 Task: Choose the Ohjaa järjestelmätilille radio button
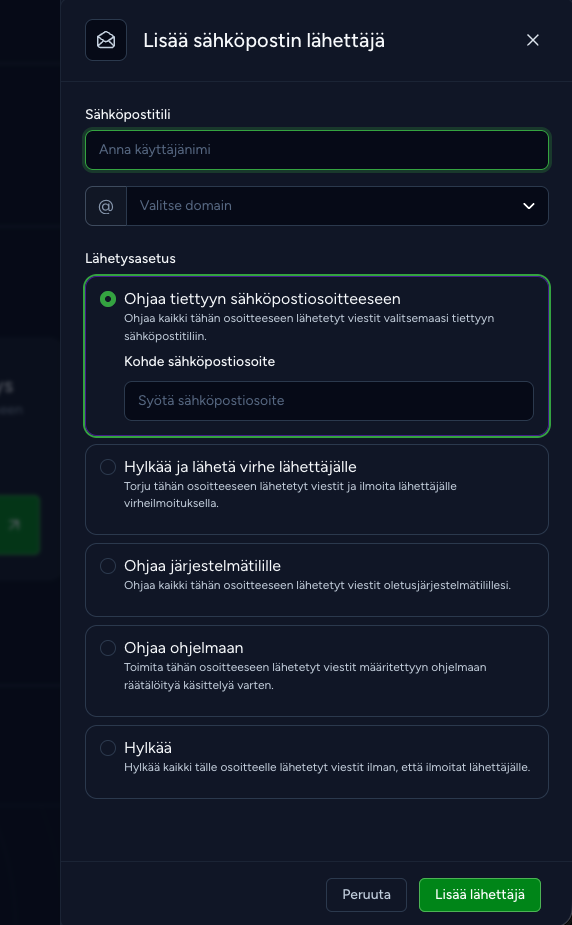[x=108, y=566]
